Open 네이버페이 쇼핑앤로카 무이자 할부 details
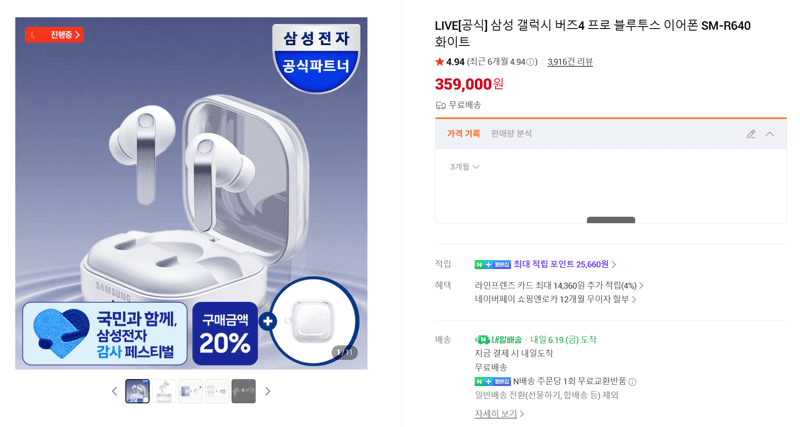Image resolution: width=800 pixels, height=427 pixels. click(x=556, y=299)
